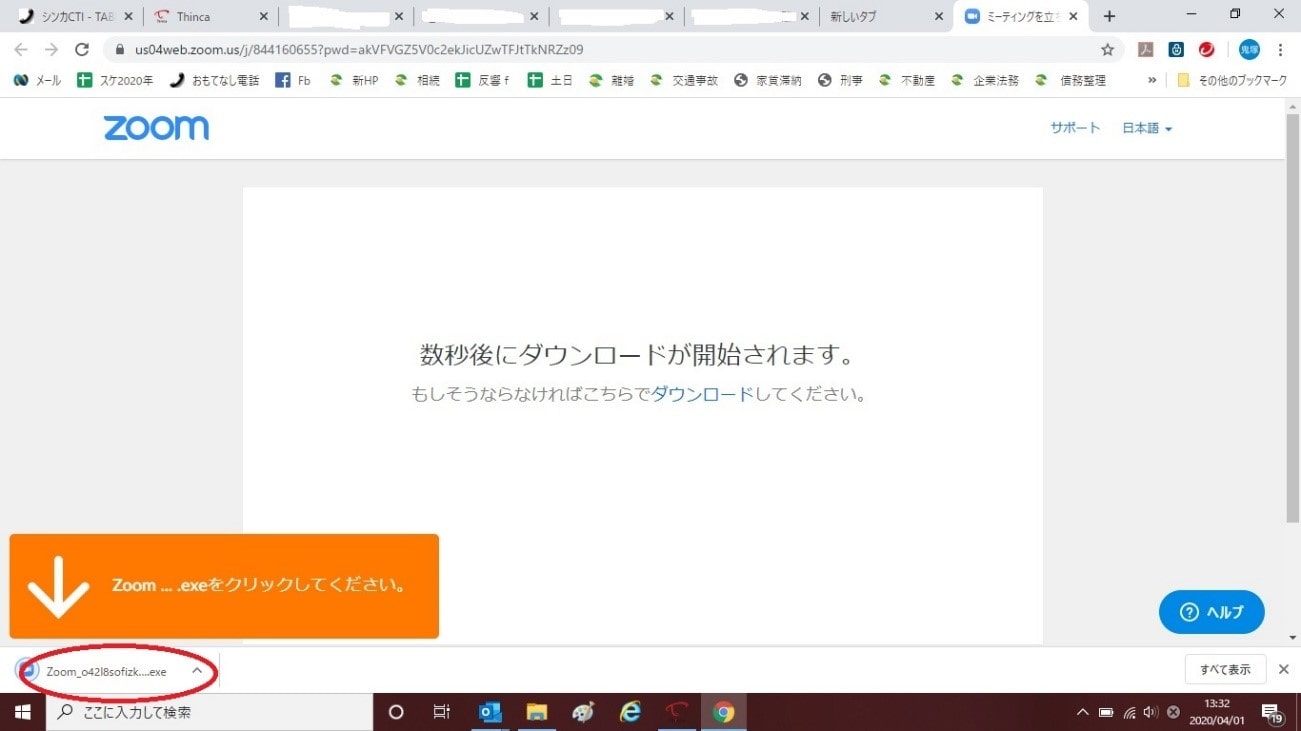
Task: Open the 土日 bookmark
Action: (x=550, y=81)
